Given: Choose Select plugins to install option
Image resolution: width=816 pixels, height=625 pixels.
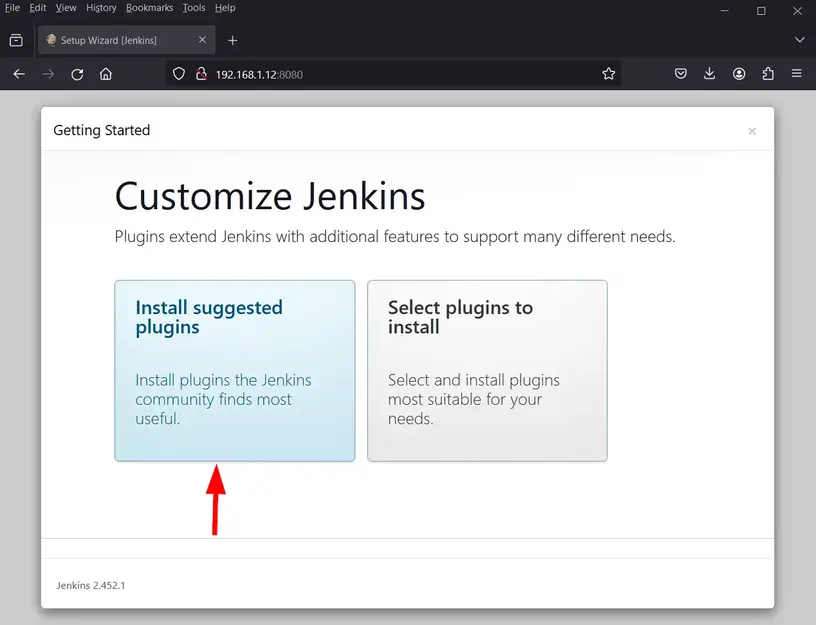Looking at the screenshot, I should point(487,370).
